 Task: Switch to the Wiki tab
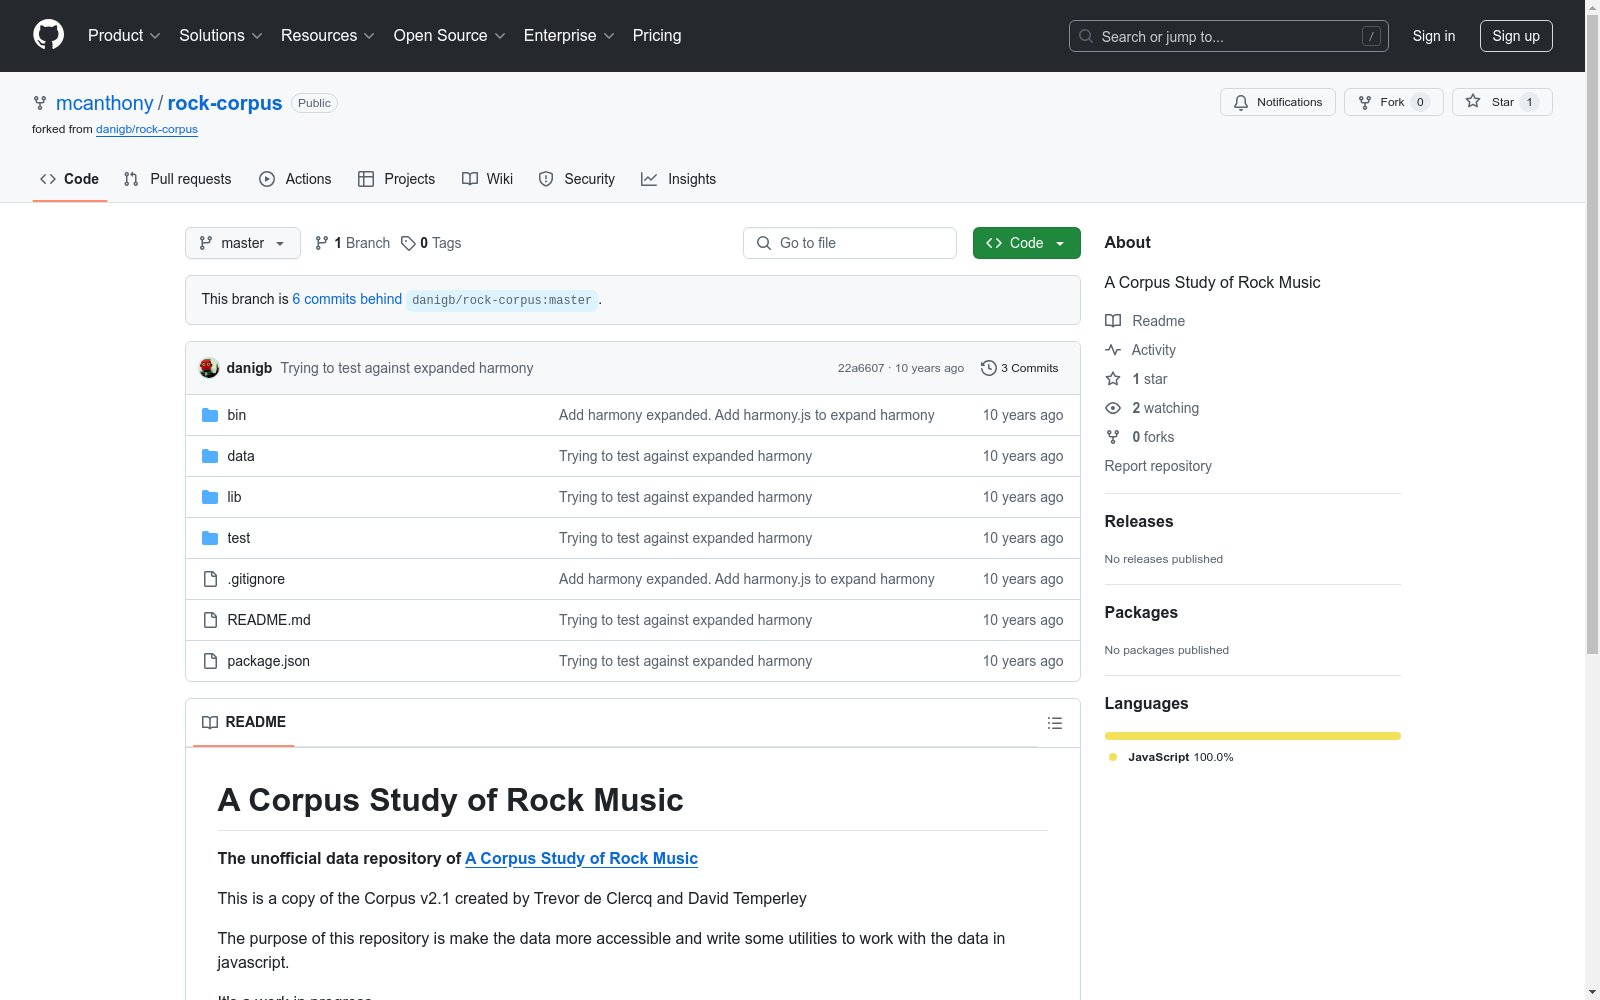coord(488,179)
